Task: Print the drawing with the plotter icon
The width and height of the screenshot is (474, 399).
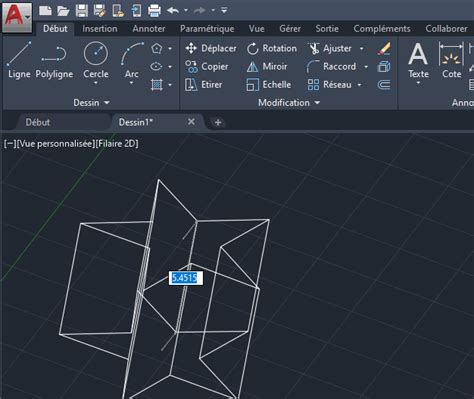Action: 154,11
